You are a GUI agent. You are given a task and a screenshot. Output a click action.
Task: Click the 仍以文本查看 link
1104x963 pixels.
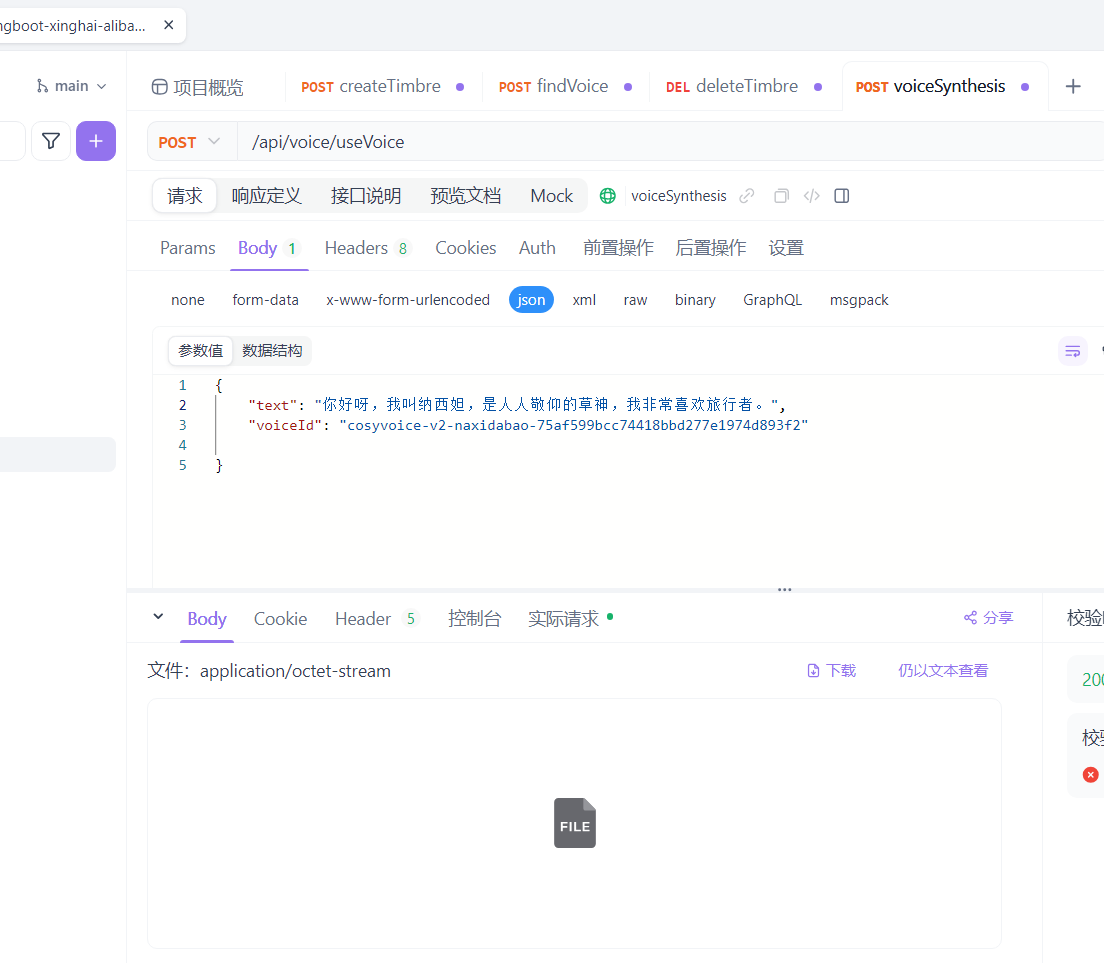pyautogui.click(x=942, y=670)
